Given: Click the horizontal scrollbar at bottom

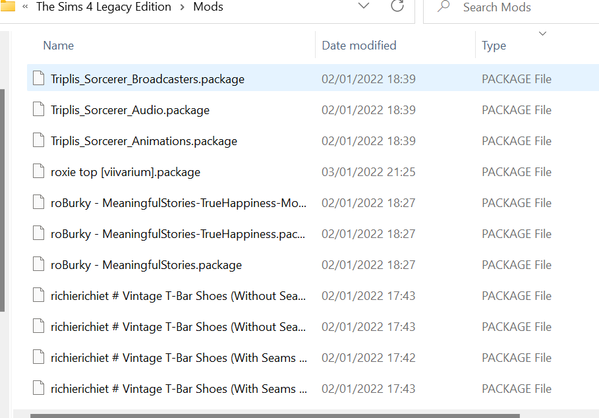Looking at the screenshot, I should tap(275, 416).
